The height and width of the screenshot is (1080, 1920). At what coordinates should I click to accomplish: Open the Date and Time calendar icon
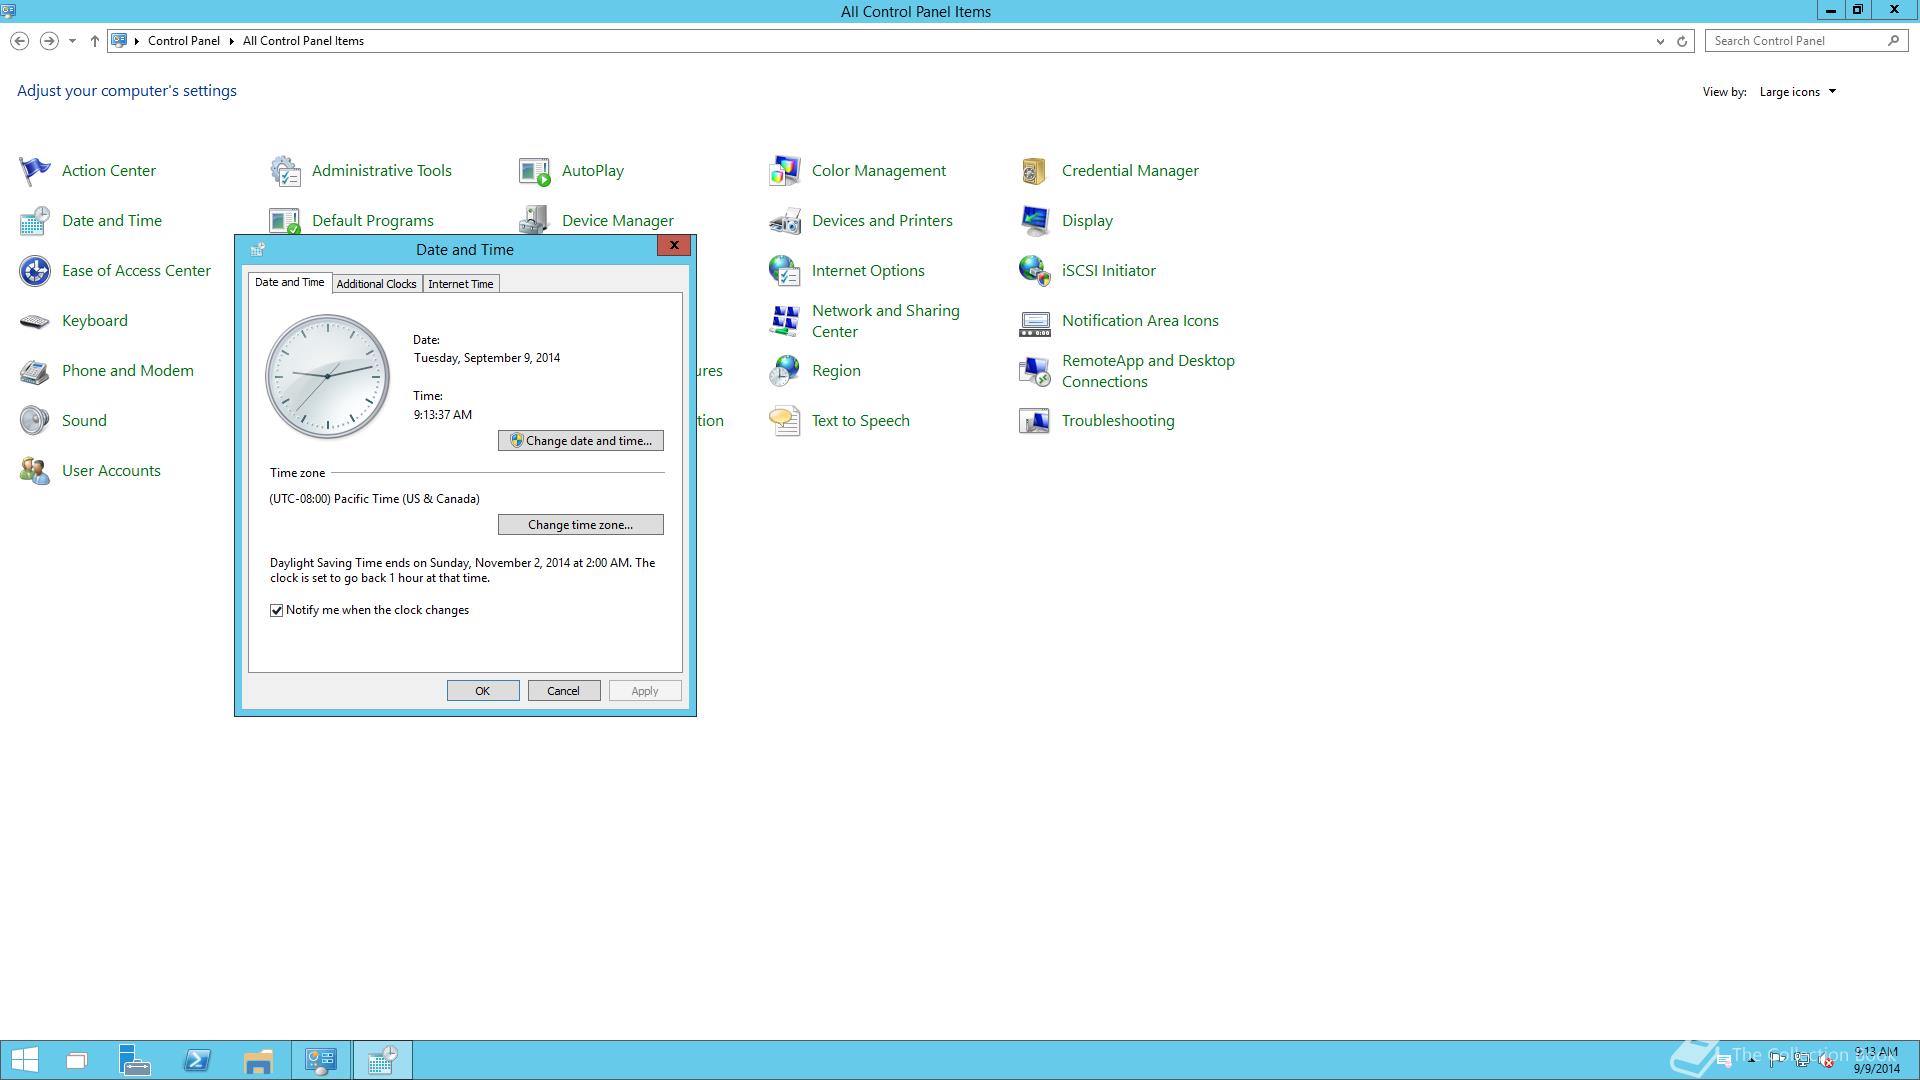tap(35, 221)
